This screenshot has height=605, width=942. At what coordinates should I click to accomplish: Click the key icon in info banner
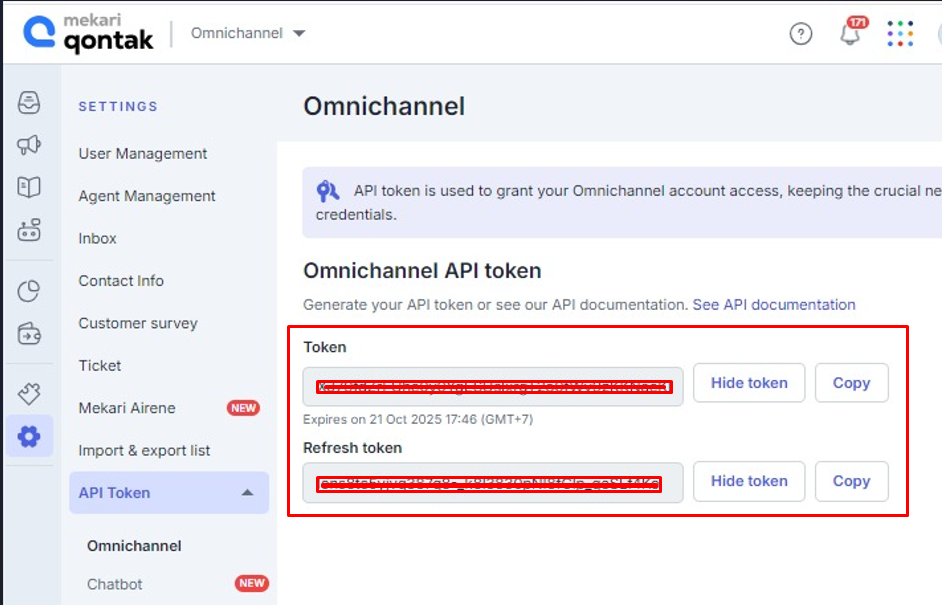(x=327, y=191)
